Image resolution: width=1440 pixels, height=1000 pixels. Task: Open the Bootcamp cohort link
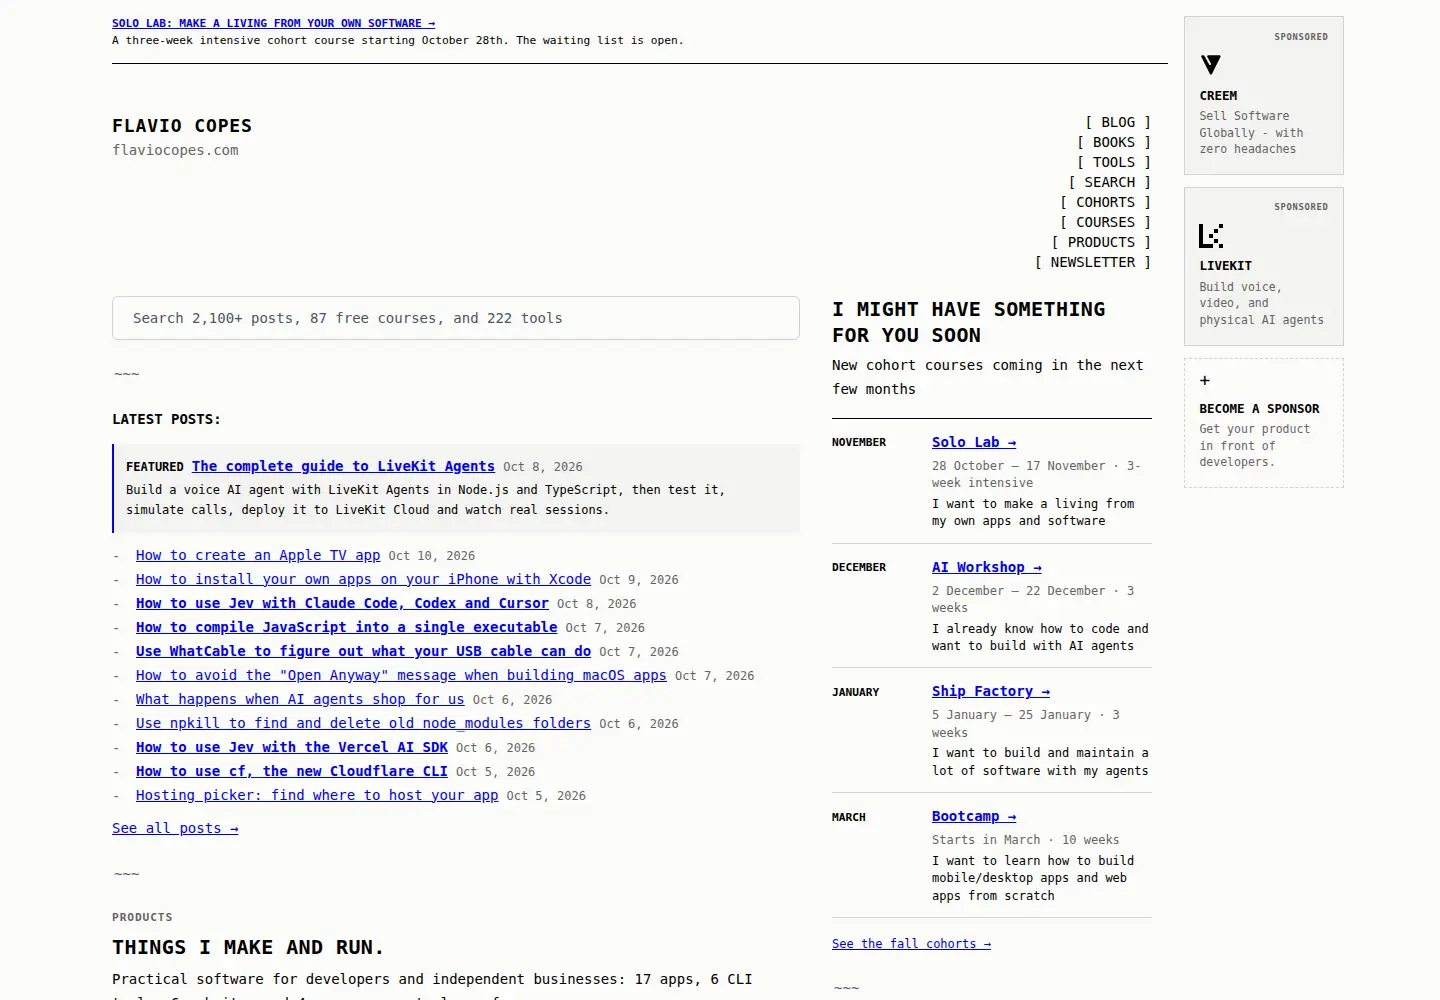click(974, 816)
